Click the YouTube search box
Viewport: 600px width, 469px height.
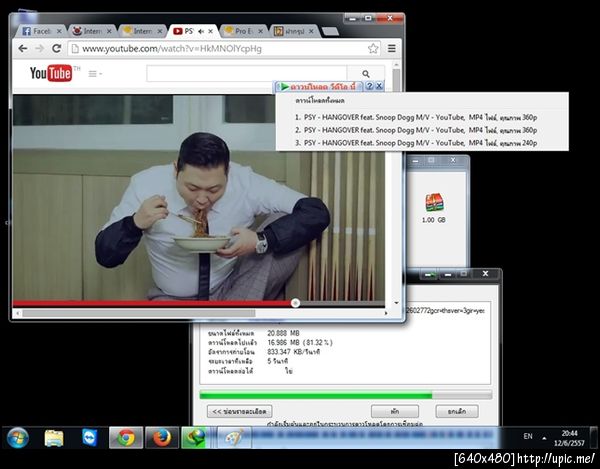246,73
